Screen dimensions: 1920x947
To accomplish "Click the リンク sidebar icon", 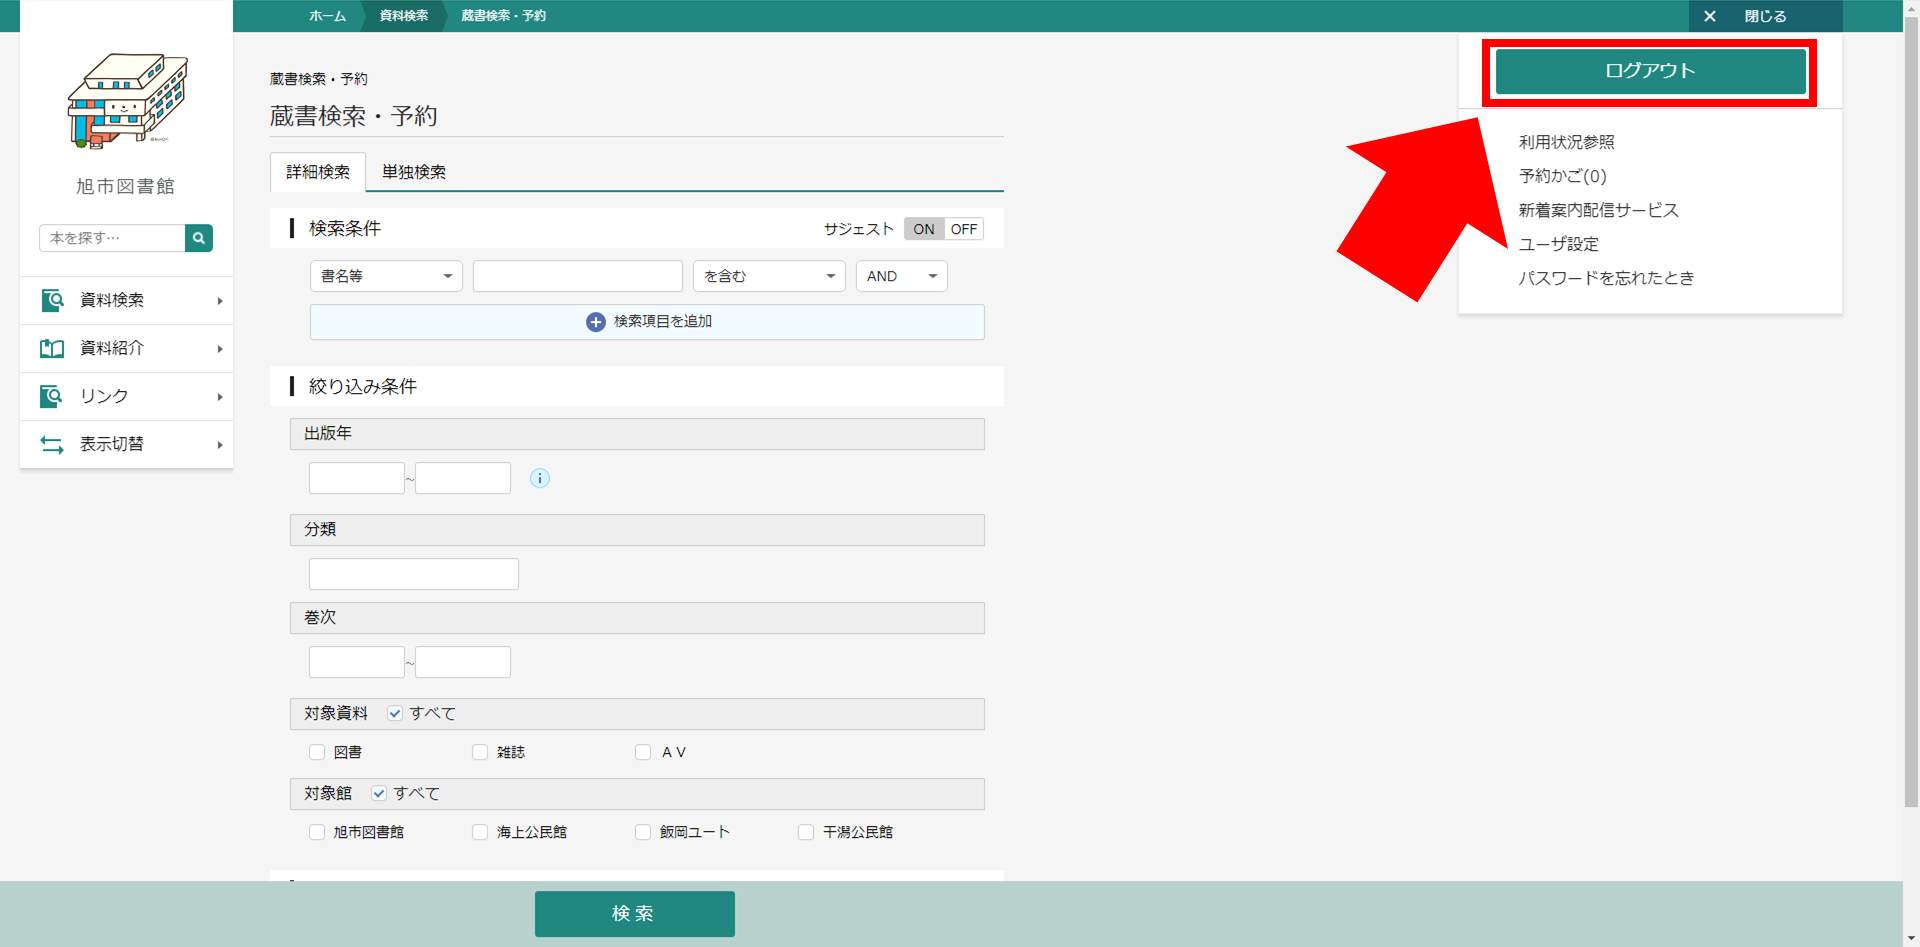I will click(x=52, y=396).
